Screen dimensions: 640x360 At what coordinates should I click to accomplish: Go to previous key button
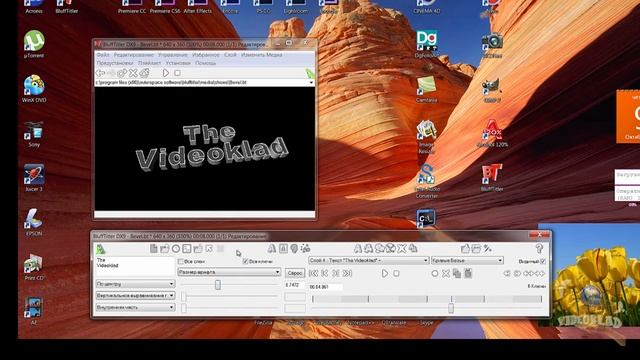(x=325, y=273)
